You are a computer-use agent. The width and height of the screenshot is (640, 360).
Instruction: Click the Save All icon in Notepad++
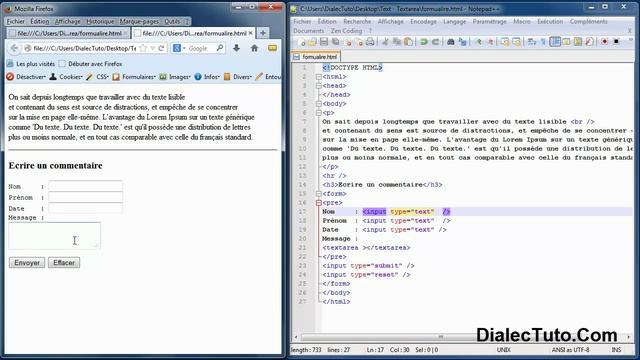[x=335, y=42]
